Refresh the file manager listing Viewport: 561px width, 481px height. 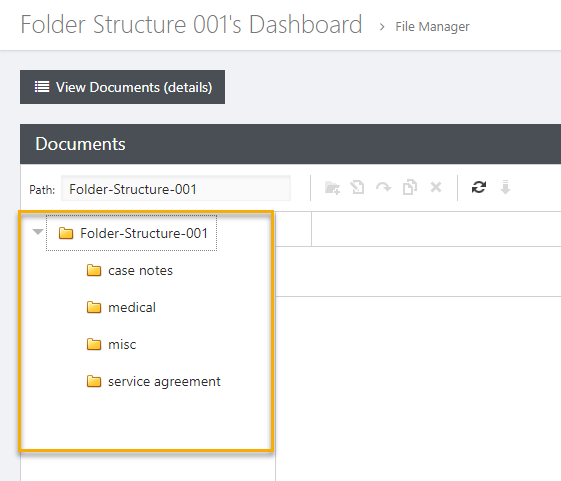(x=479, y=187)
